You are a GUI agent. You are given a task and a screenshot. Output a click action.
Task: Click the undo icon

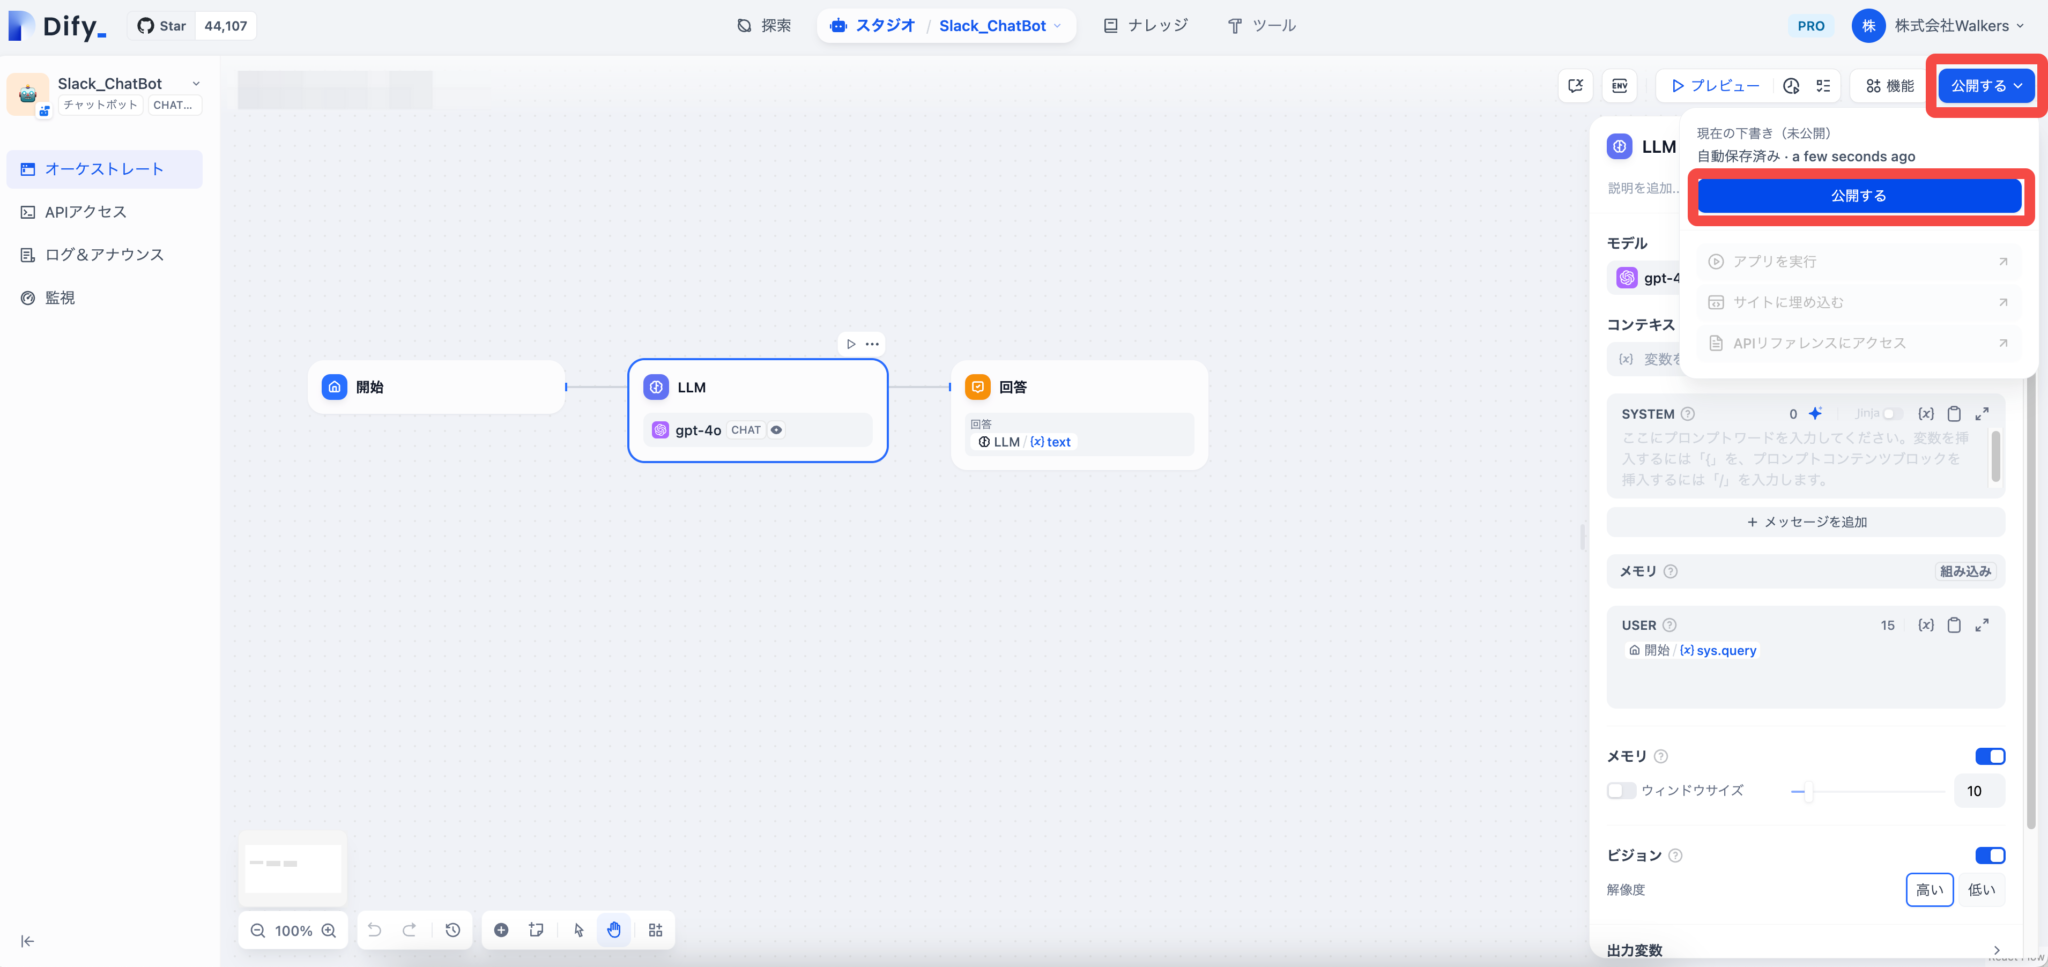click(374, 929)
